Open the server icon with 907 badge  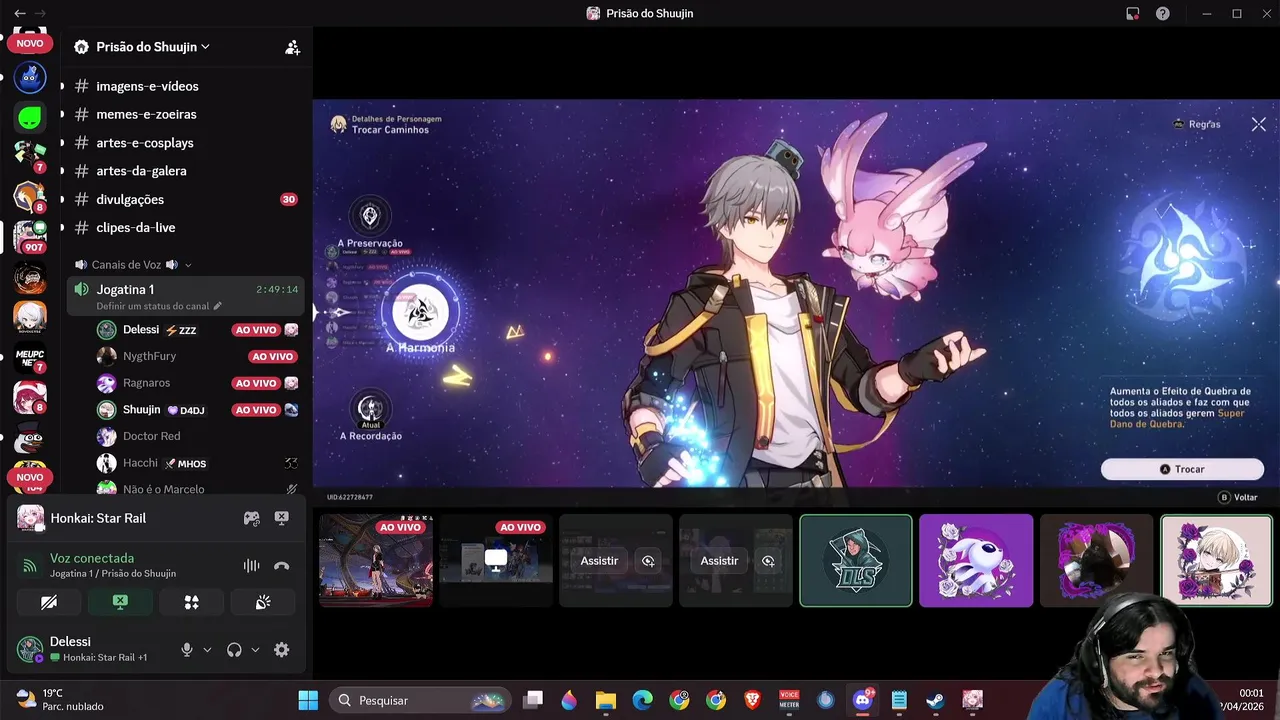pos(30,237)
